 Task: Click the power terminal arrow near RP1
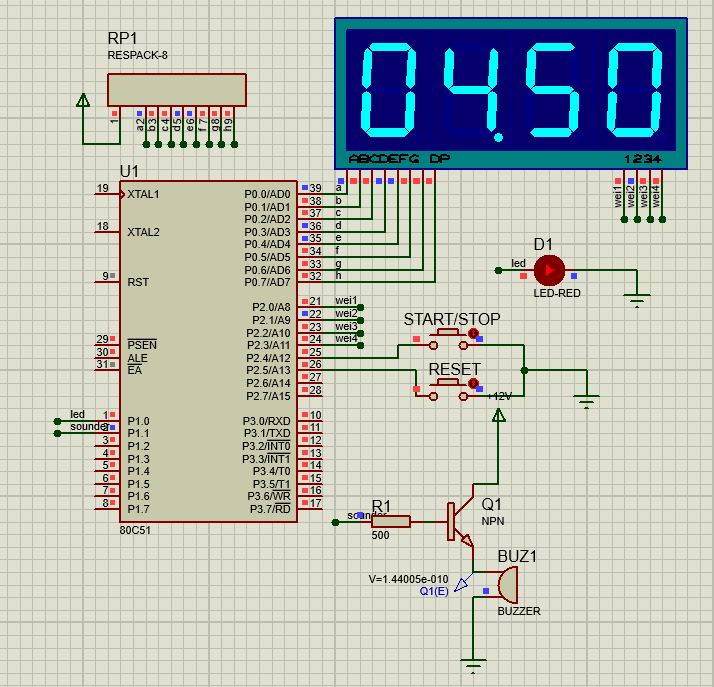click(x=83, y=100)
